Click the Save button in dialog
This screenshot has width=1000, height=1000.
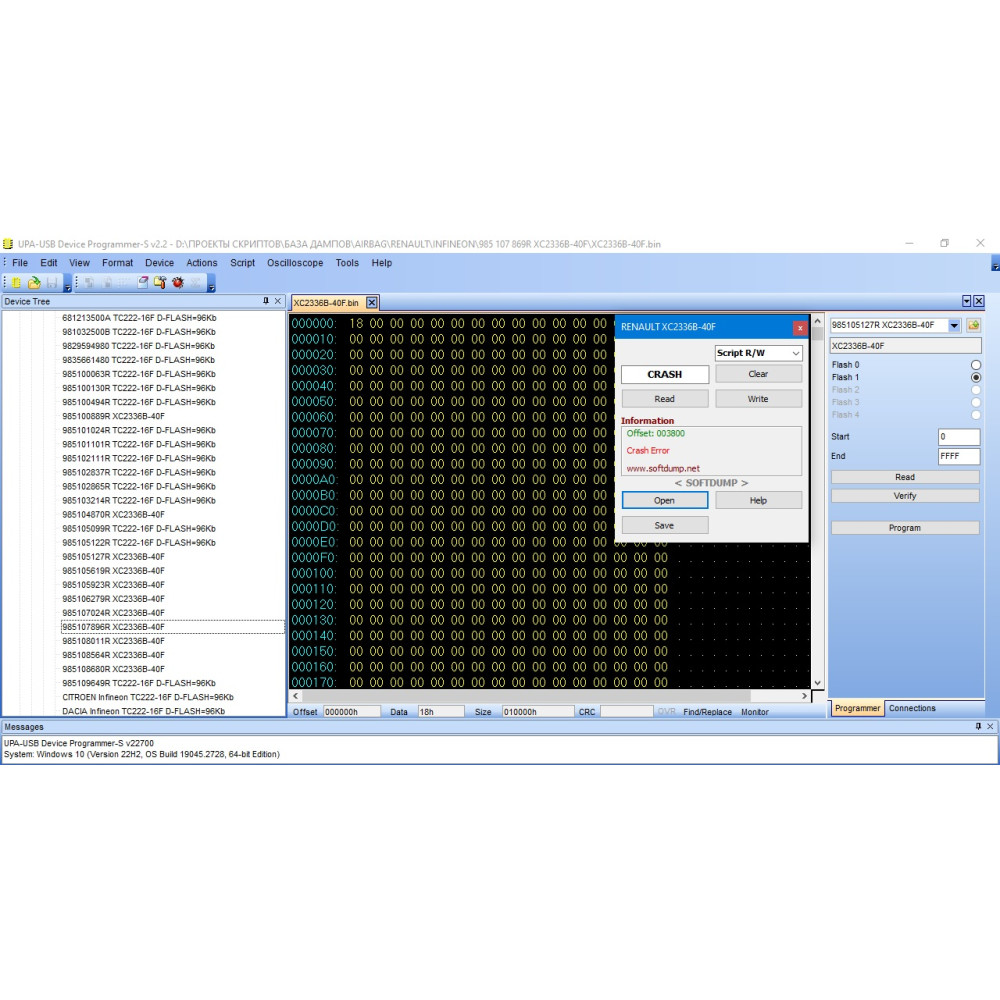665,526
